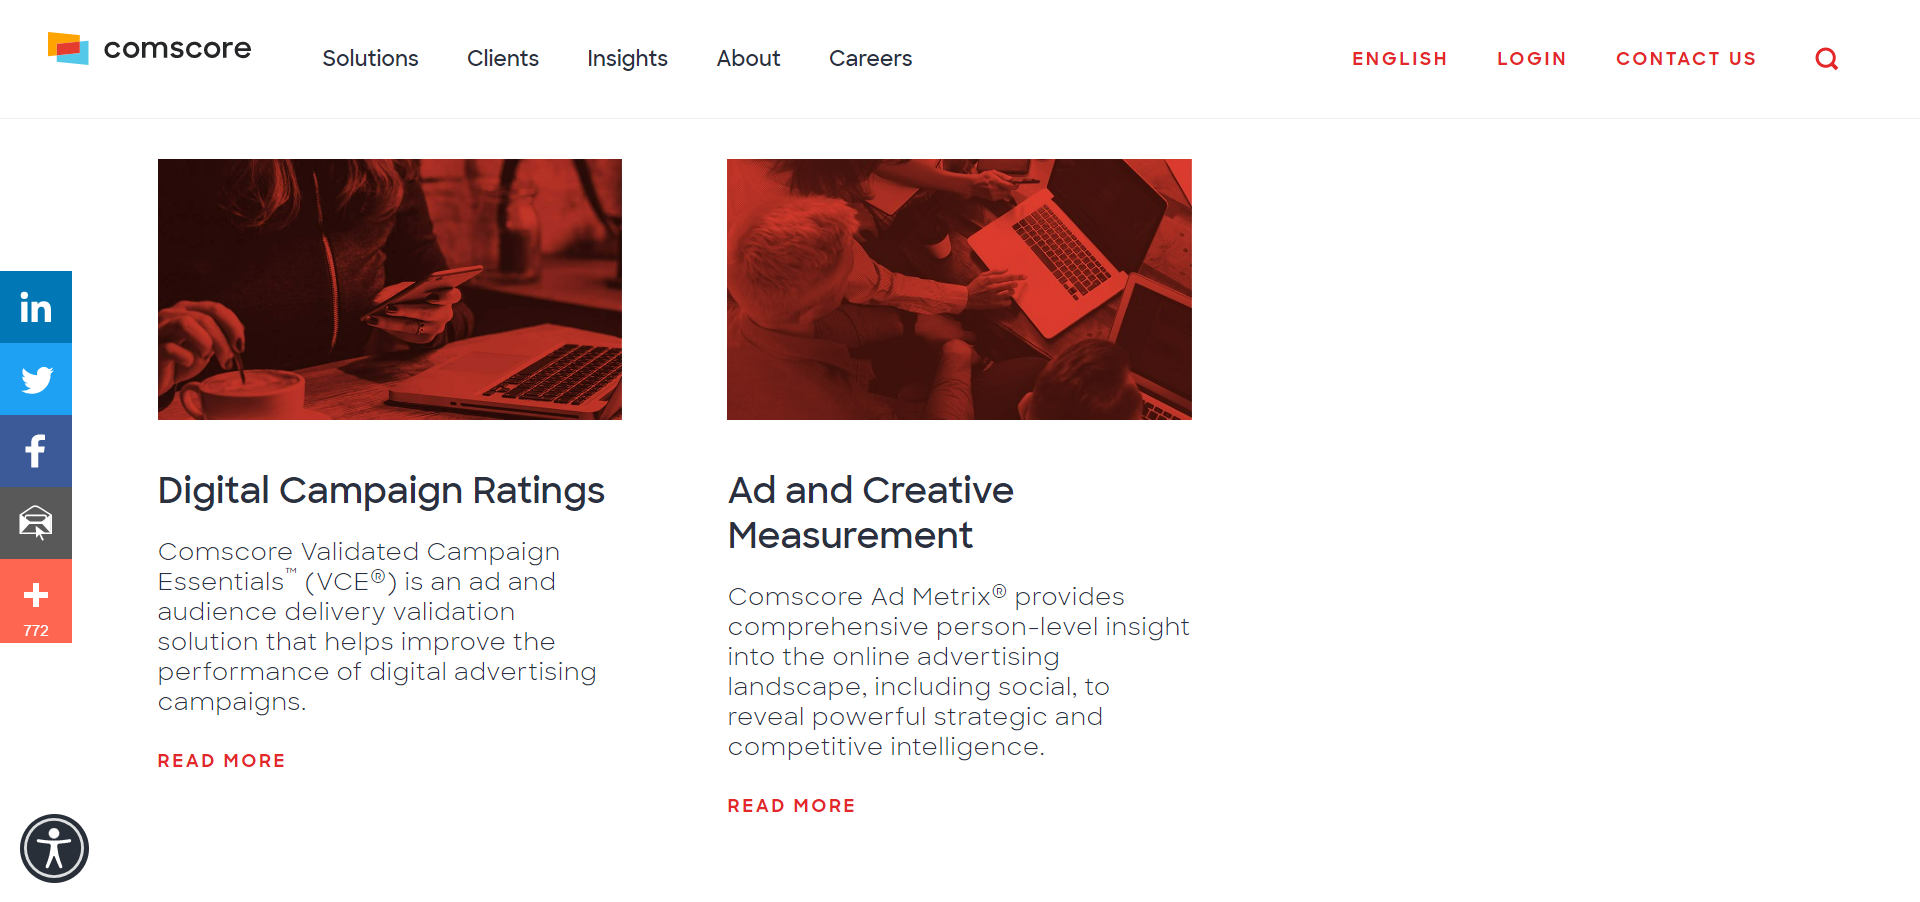Share page on LinkedIn

pos(36,307)
